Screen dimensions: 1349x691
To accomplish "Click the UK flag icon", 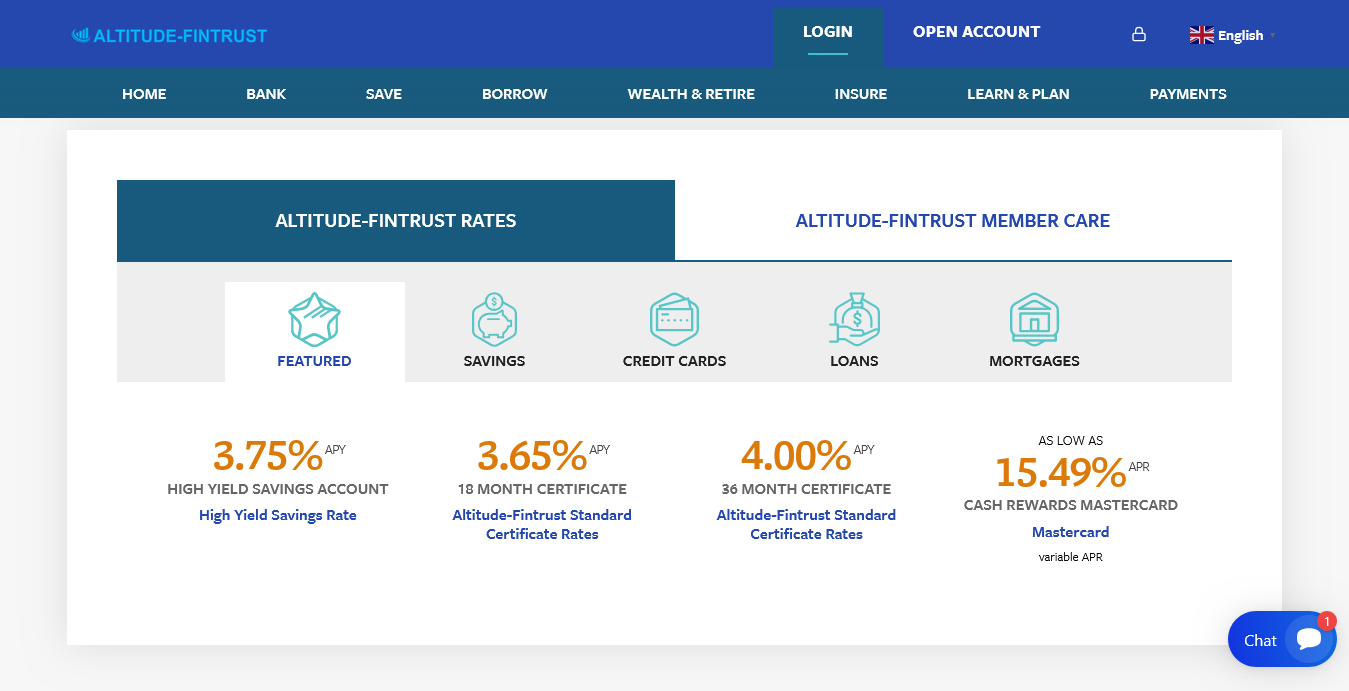I will click(x=1201, y=35).
